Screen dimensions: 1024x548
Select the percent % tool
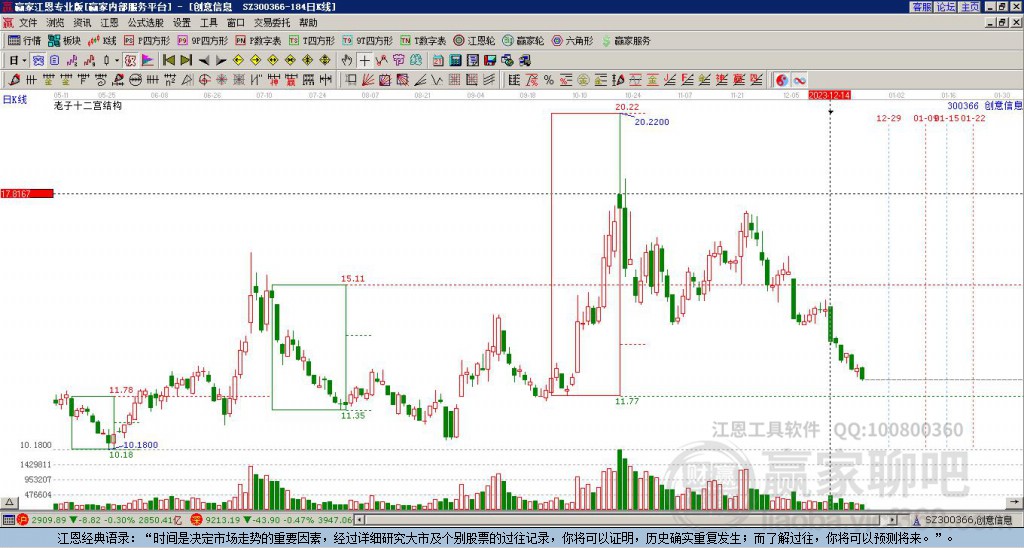(x=548, y=80)
